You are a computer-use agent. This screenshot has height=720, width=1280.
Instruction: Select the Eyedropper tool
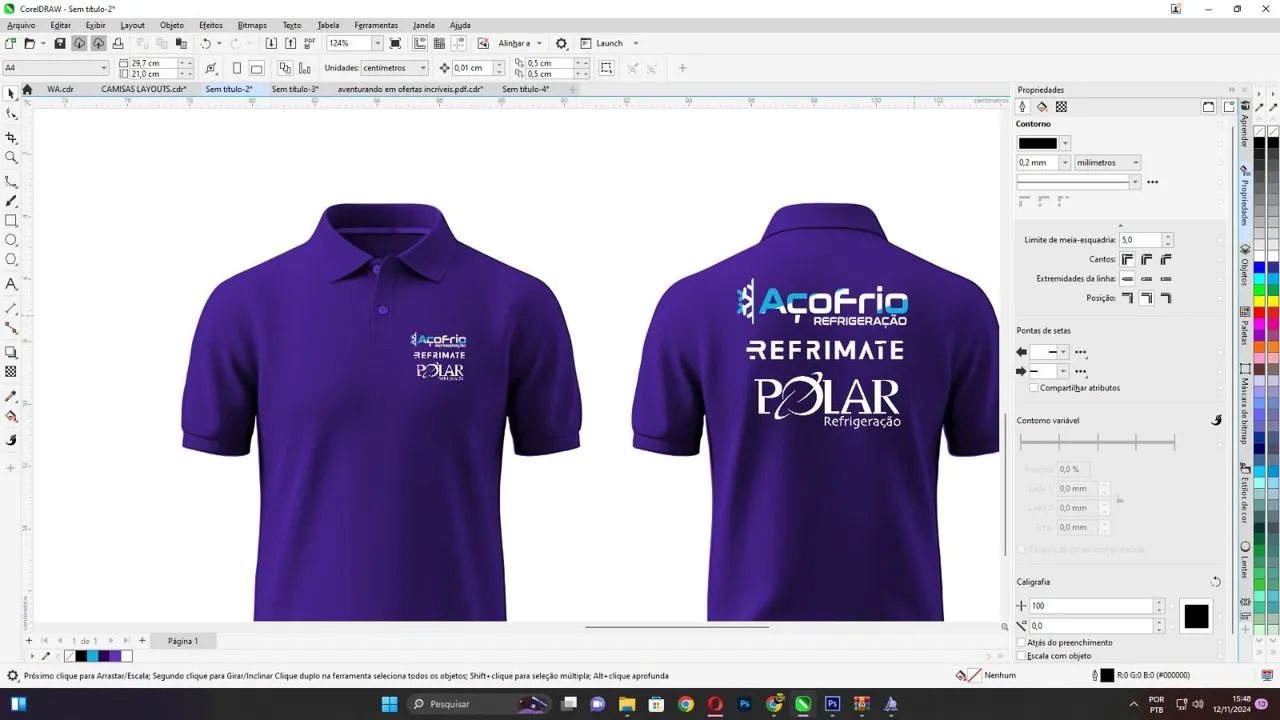pos(11,396)
